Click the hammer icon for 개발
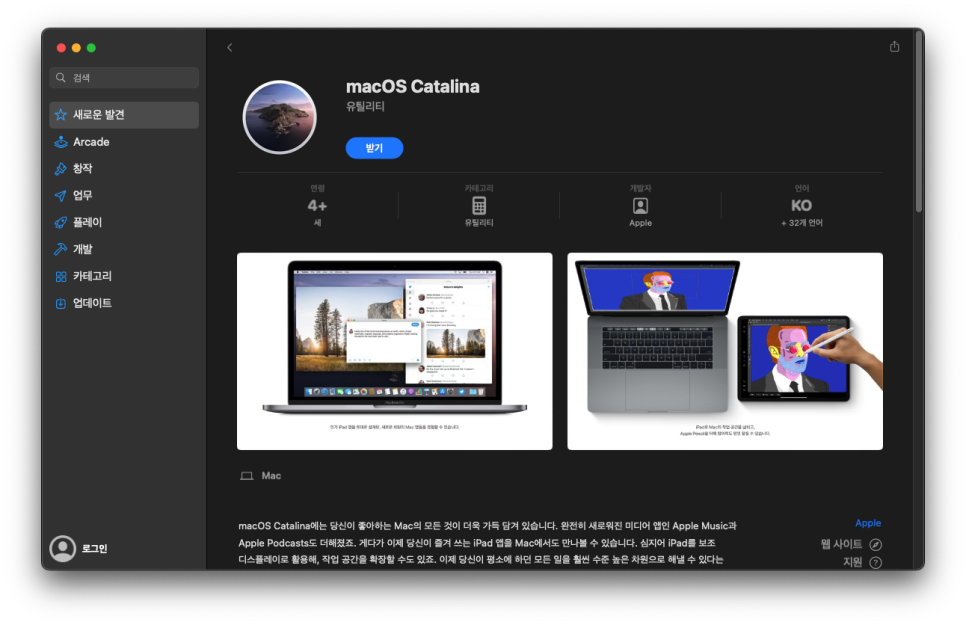The height and width of the screenshot is (625, 966). (x=60, y=249)
